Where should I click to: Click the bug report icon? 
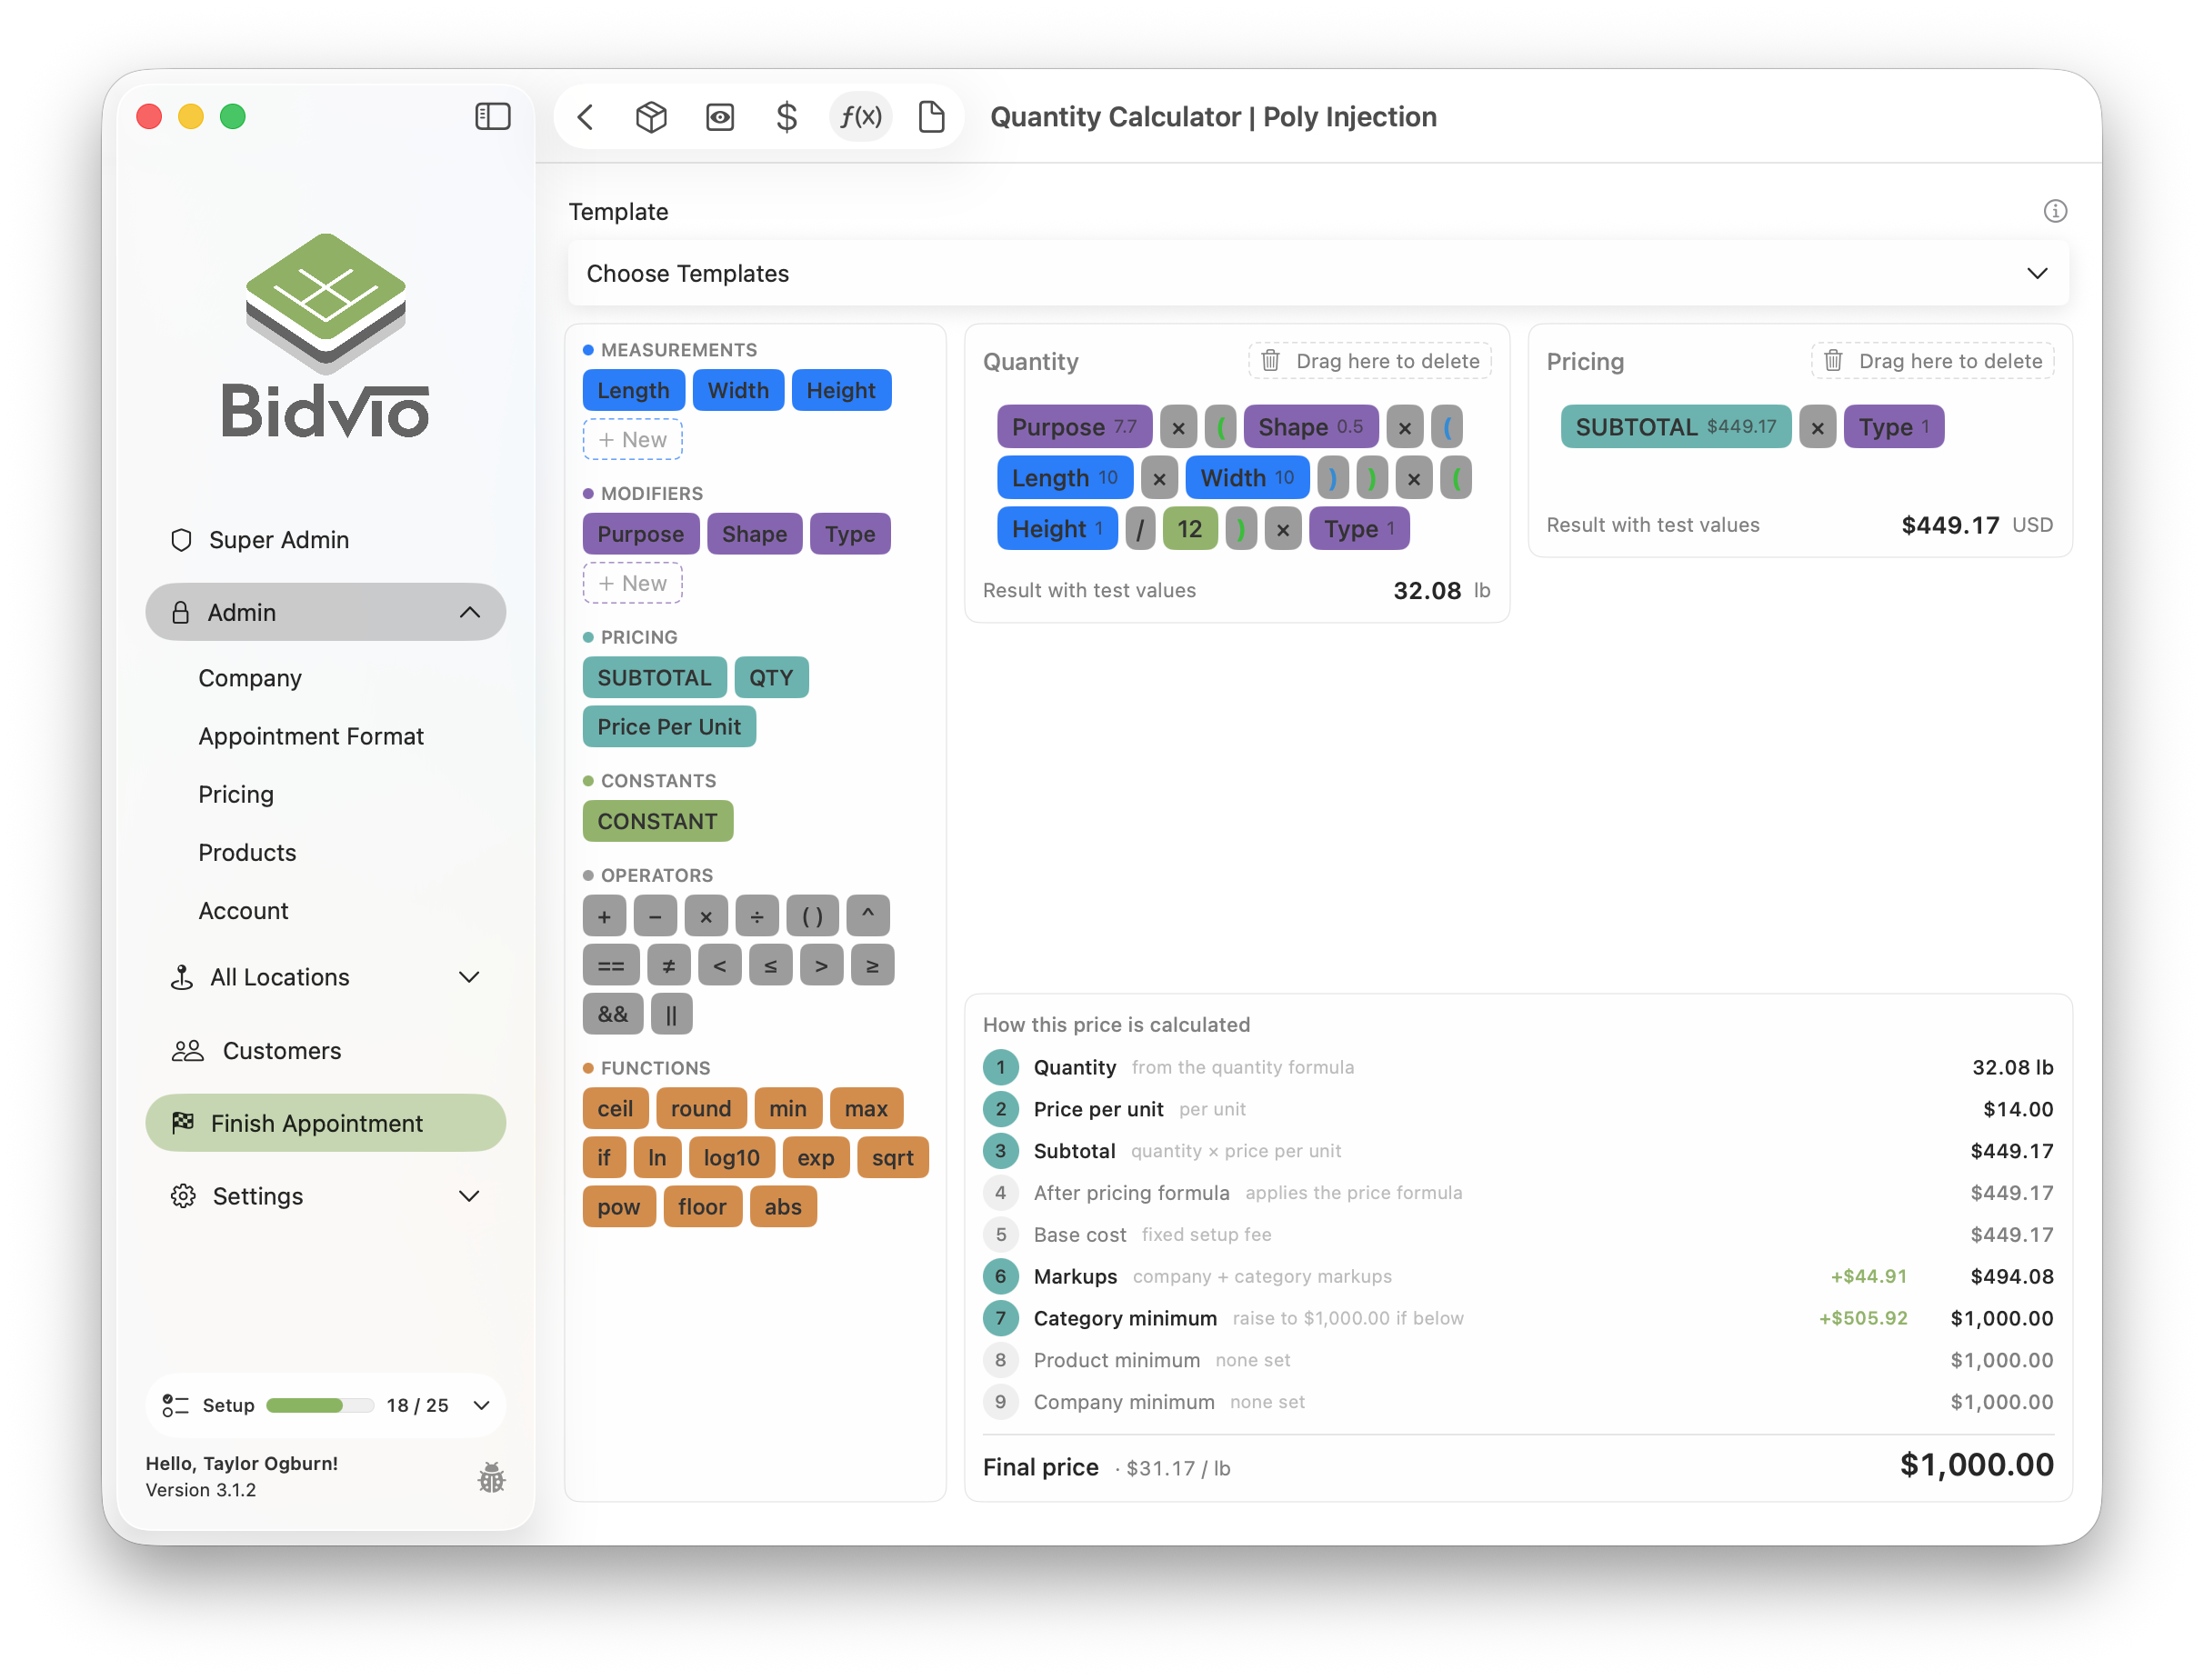491,1477
